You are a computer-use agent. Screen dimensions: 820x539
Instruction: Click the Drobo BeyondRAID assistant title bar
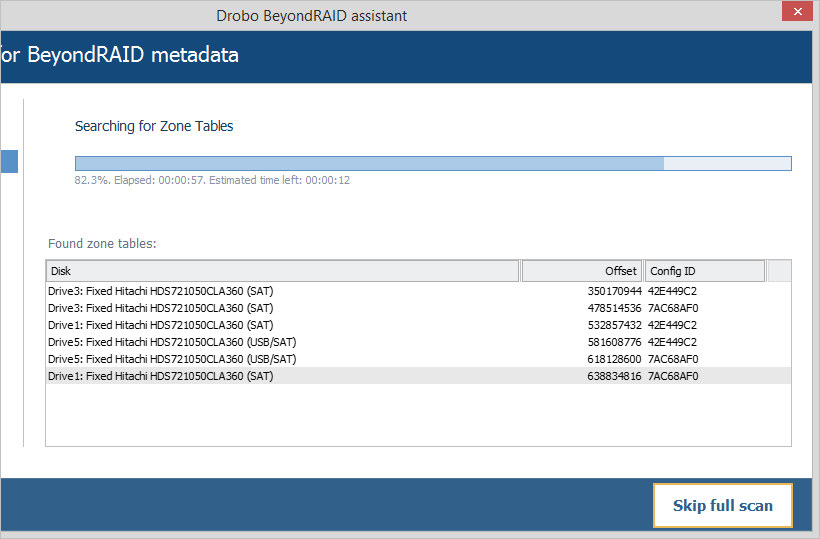311,16
